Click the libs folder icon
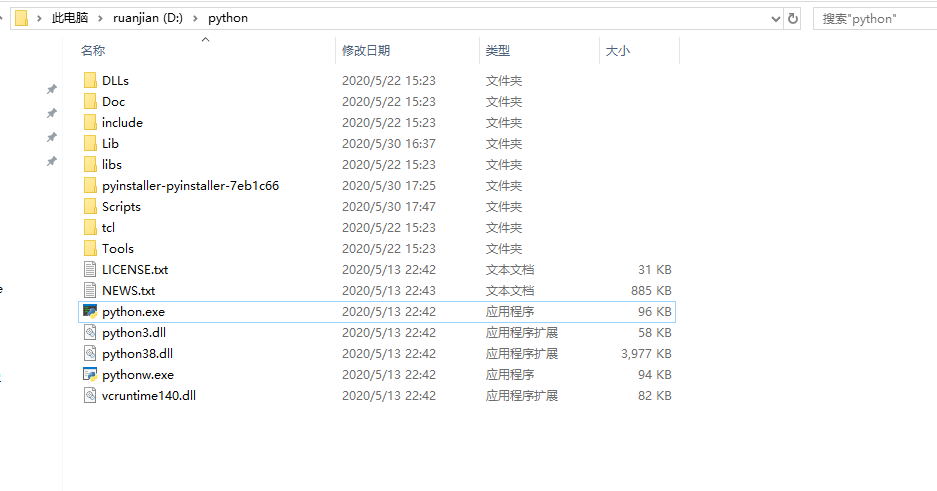 pos(90,164)
